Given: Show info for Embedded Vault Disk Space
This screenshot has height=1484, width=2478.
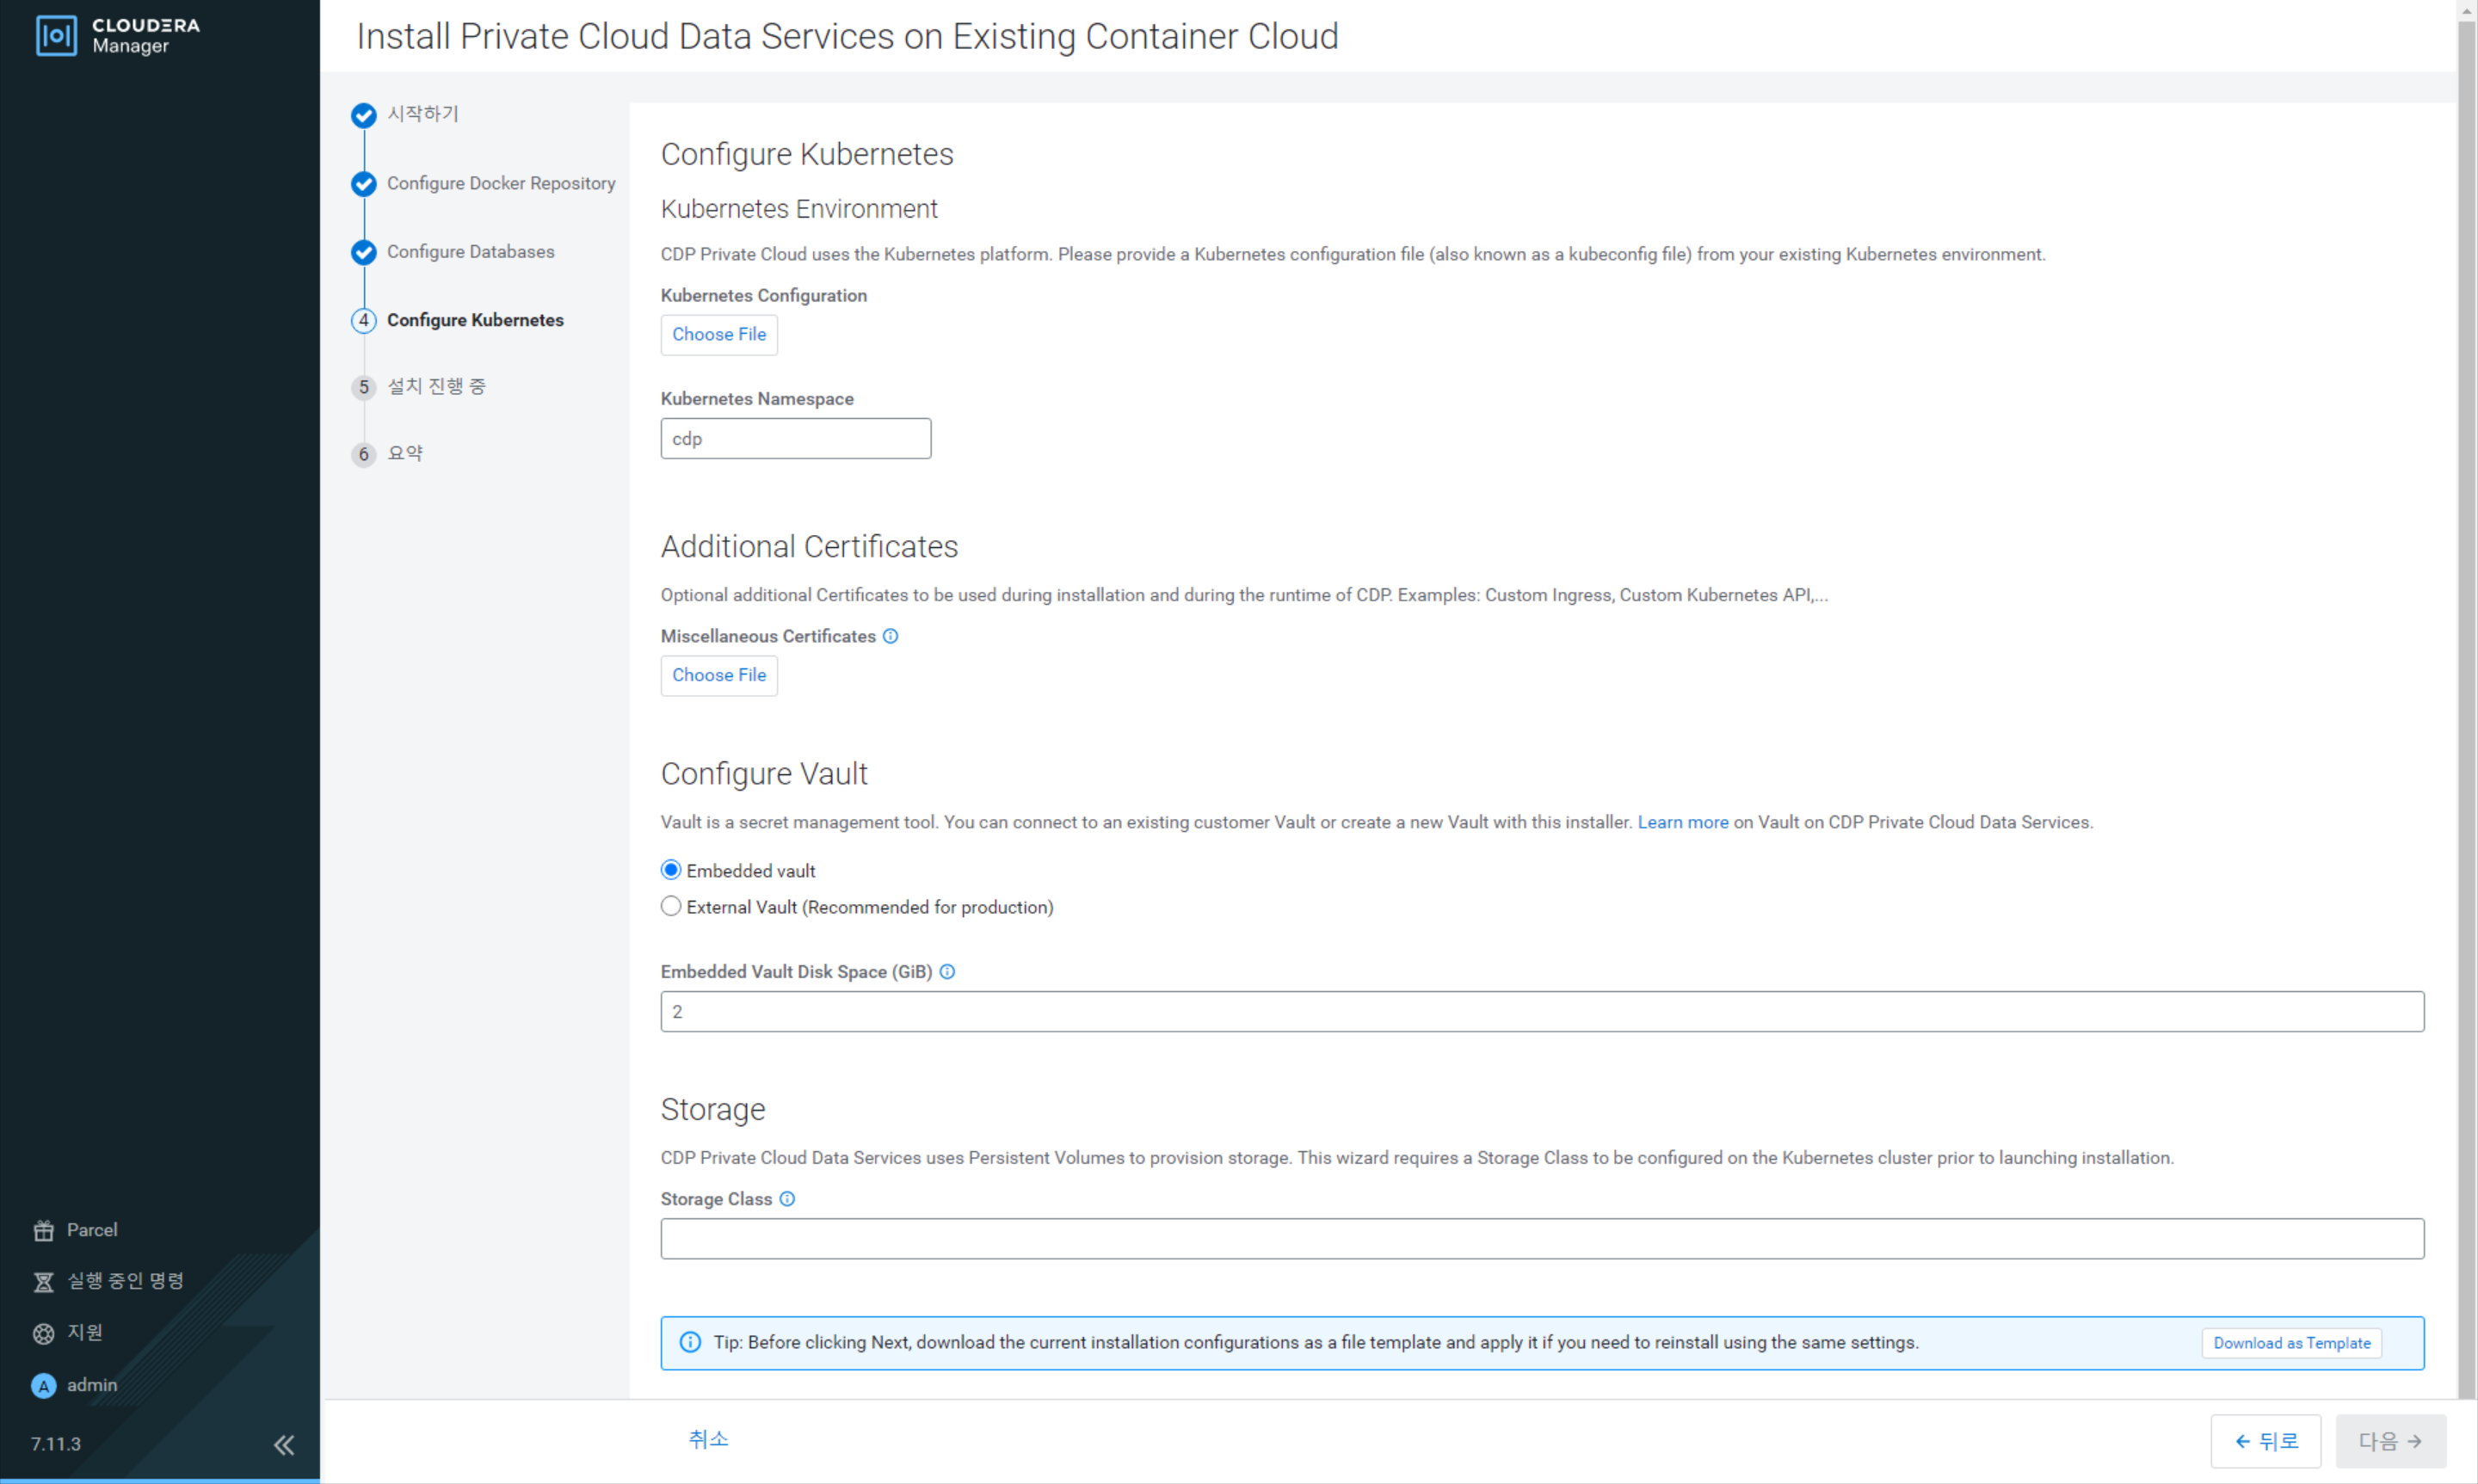Looking at the screenshot, I should 947,972.
